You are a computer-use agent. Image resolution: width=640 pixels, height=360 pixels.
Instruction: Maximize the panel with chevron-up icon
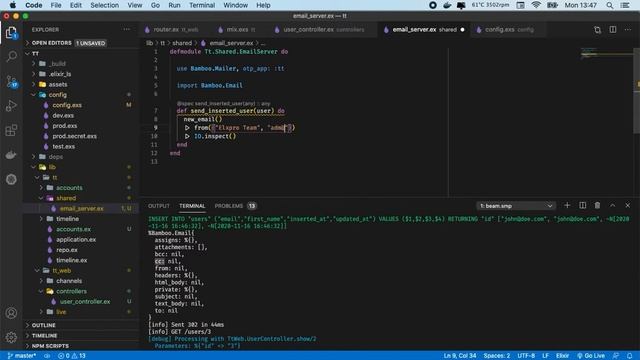point(613,205)
